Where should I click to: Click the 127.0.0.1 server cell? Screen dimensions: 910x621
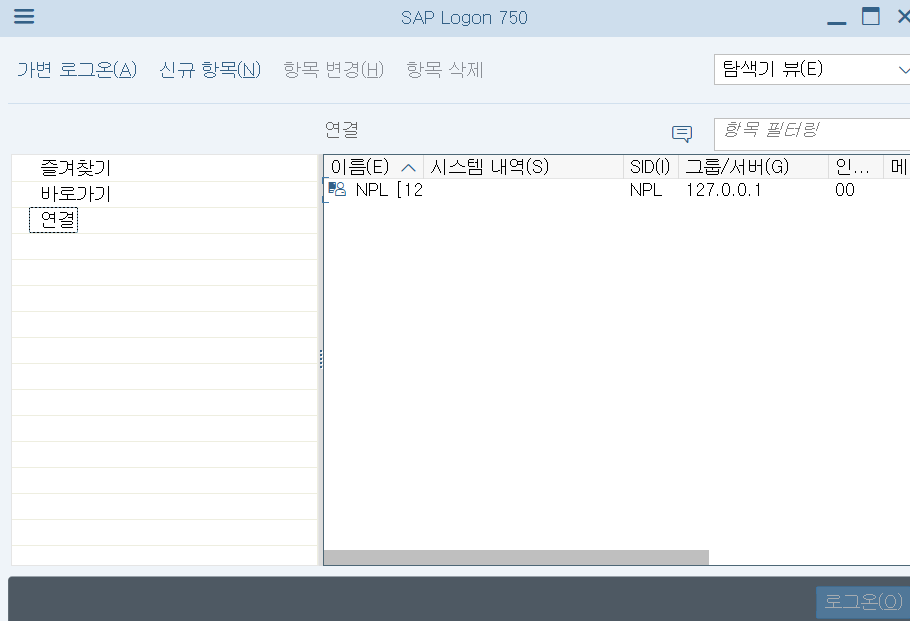point(723,190)
